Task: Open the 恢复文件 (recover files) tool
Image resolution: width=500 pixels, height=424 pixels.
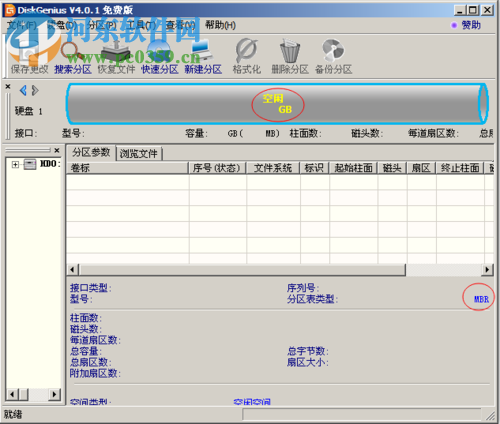Action: click(x=116, y=57)
